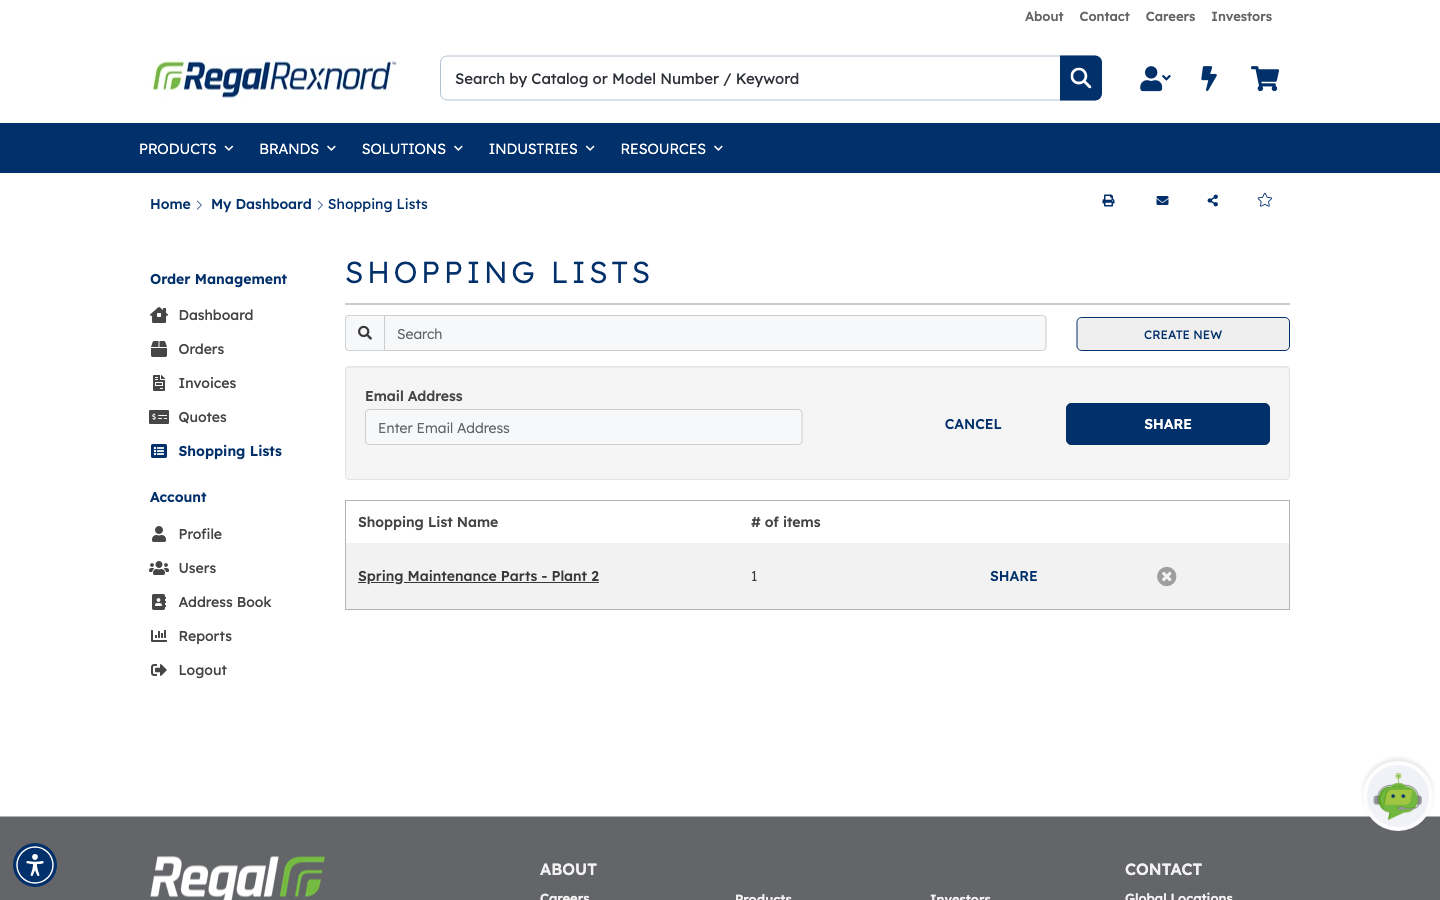This screenshot has height=900, width=1440.
Task: Go to My Dashboard breadcrumb
Action: tap(261, 204)
